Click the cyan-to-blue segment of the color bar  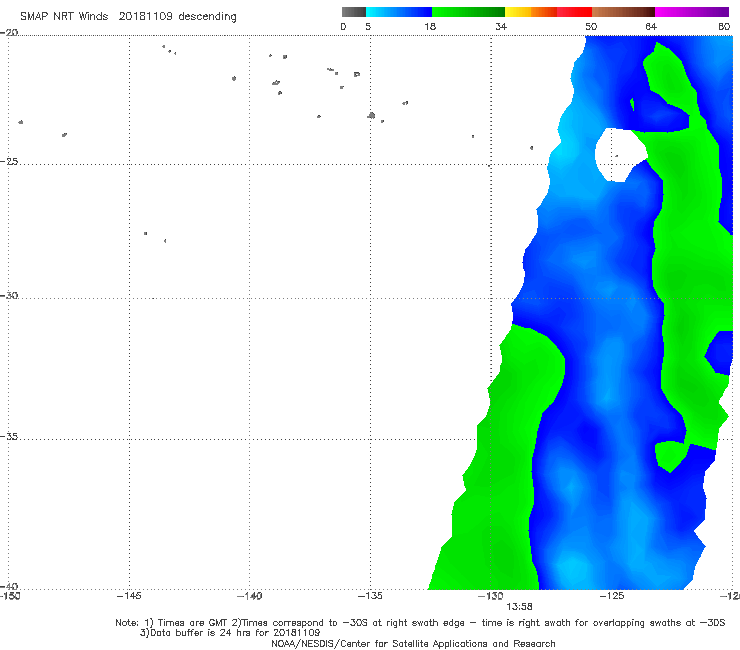pyautogui.click(x=399, y=12)
